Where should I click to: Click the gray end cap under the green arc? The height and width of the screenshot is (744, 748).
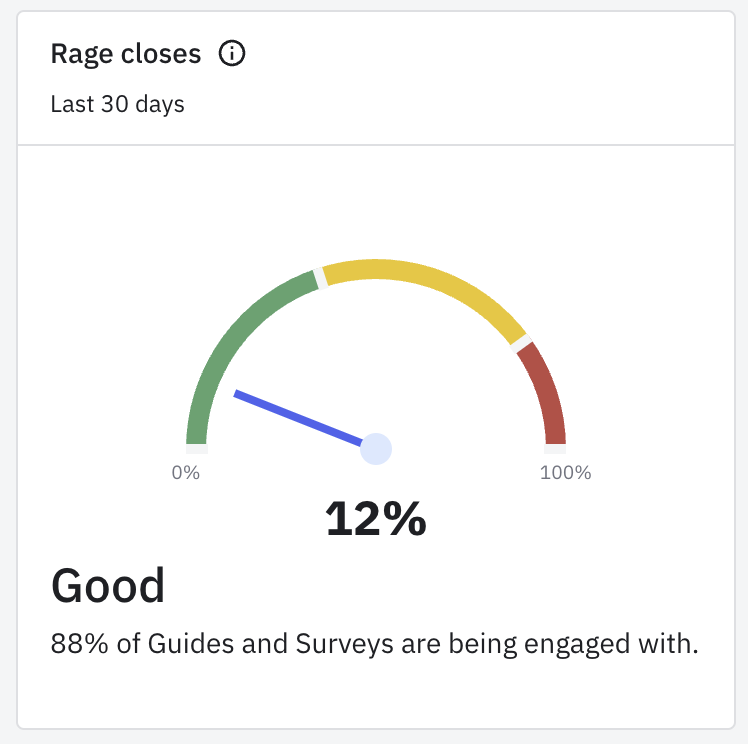196,449
